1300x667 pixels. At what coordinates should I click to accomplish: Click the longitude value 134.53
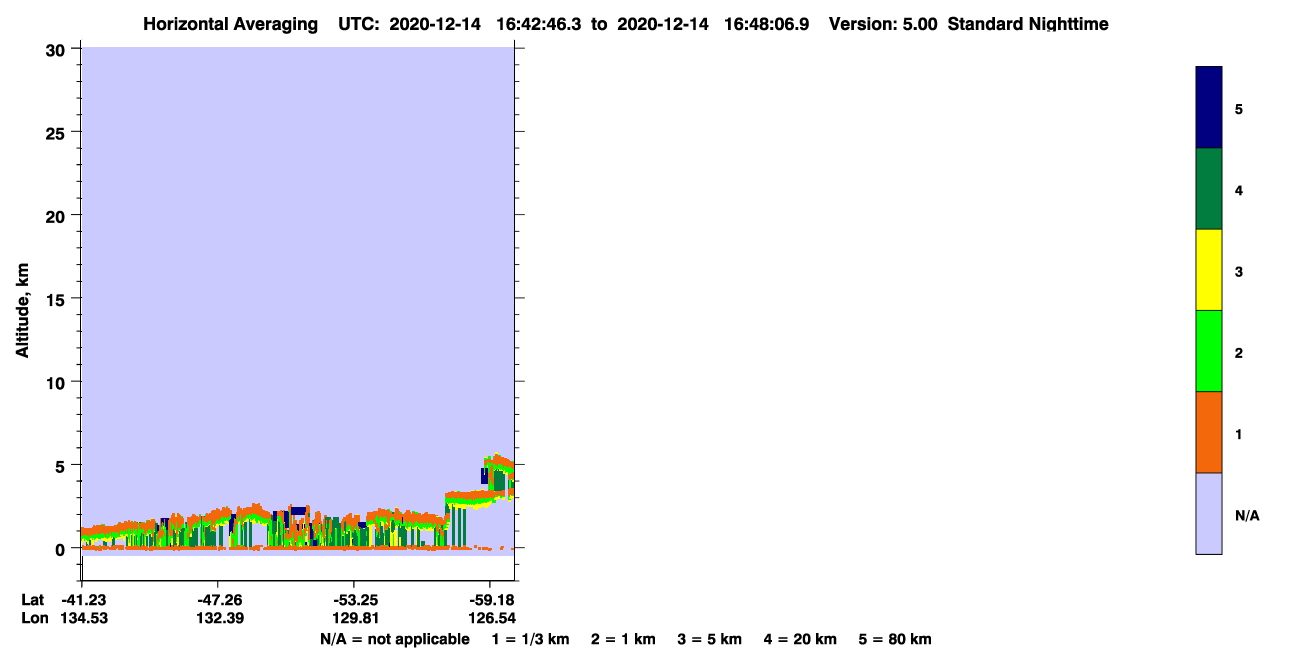pyautogui.click(x=83, y=618)
